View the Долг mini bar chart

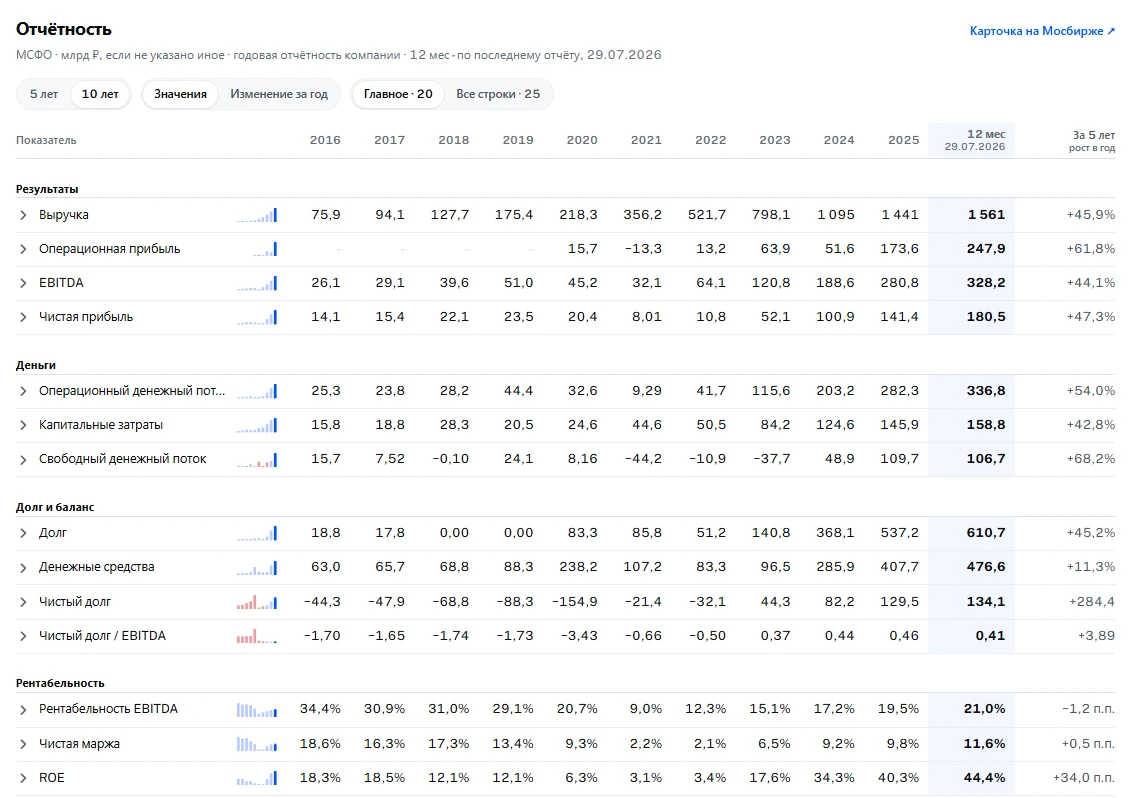(x=257, y=533)
